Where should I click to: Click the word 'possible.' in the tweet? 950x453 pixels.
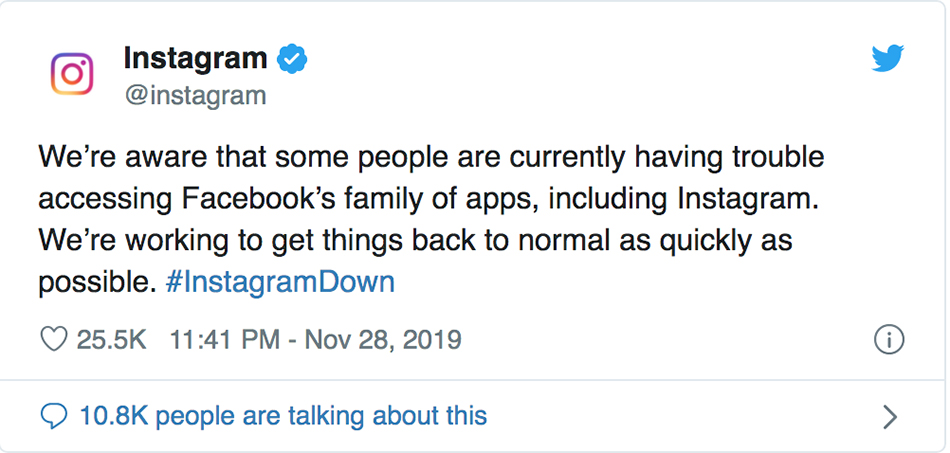coord(98,284)
